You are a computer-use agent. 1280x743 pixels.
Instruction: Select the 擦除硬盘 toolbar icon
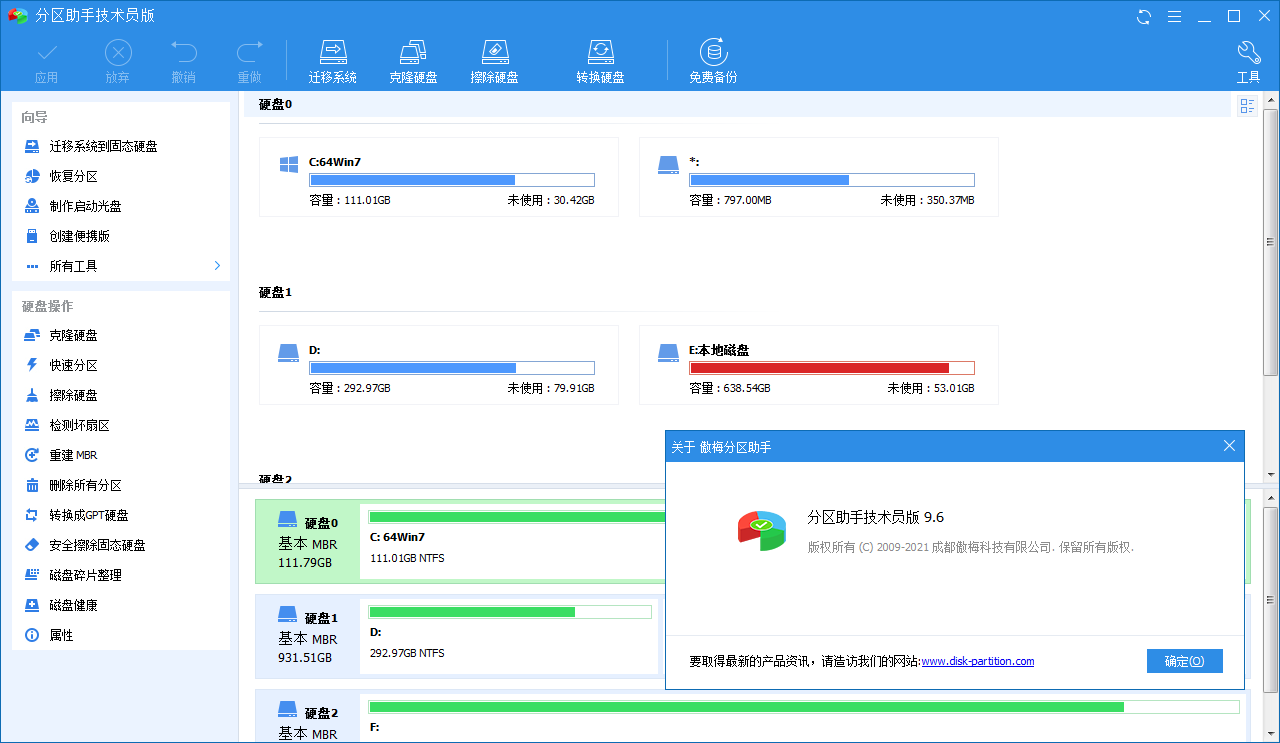(494, 58)
